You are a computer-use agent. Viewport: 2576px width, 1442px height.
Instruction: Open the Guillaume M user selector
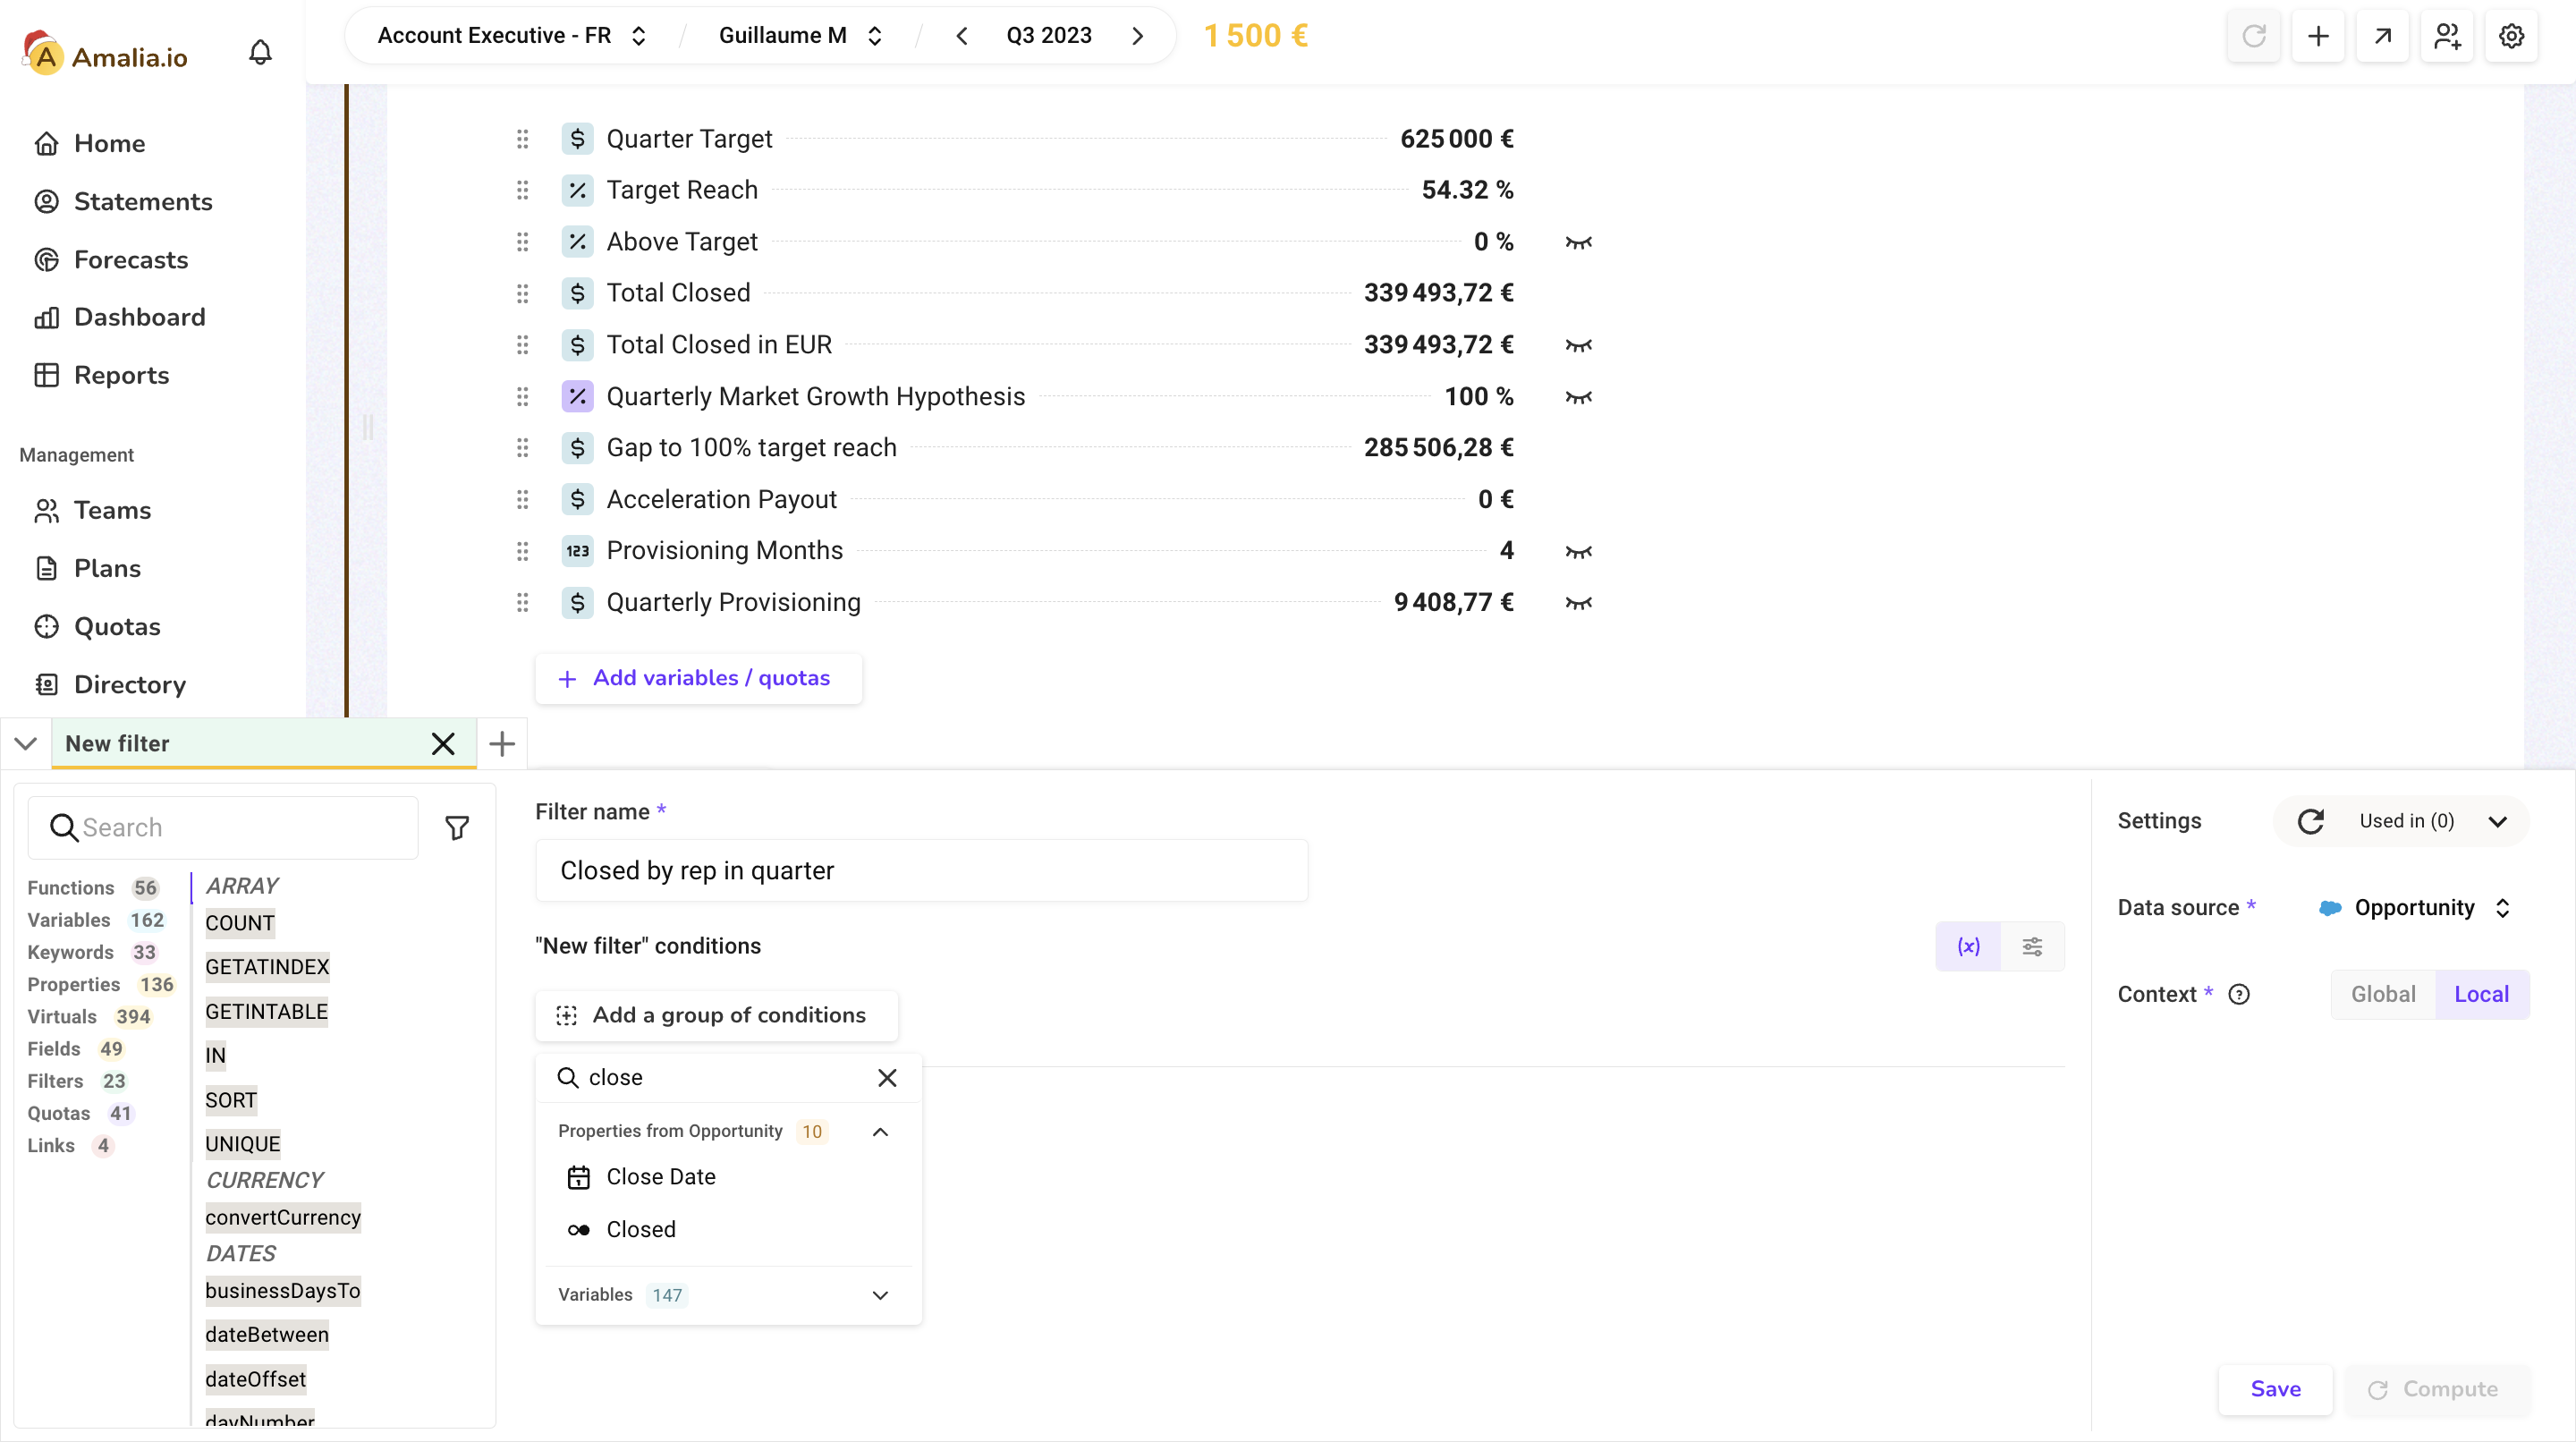tap(800, 36)
